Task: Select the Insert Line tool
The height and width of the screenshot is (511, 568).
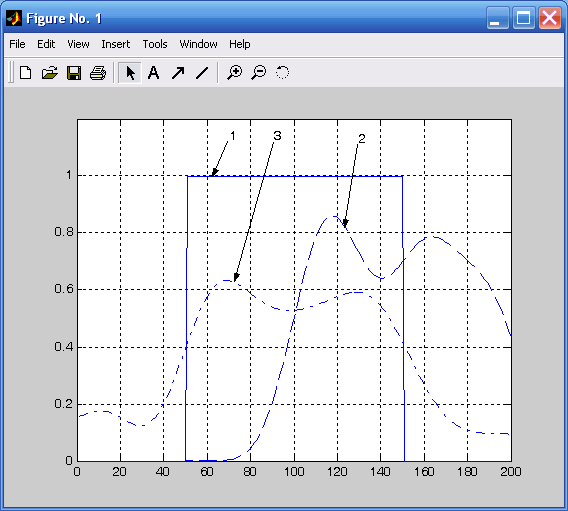Action: pos(202,73)
